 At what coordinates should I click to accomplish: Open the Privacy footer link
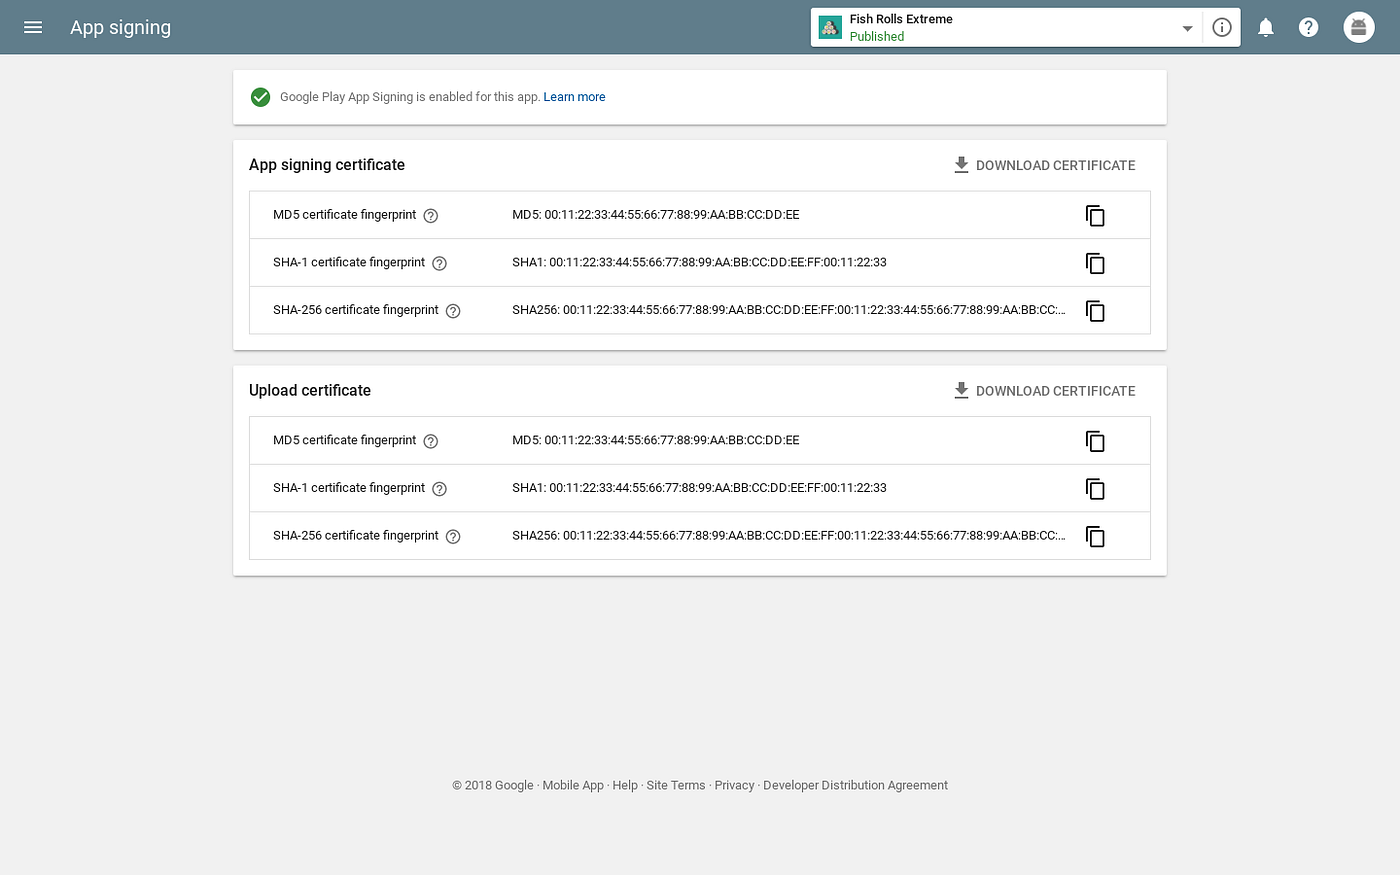click(734, 785)
